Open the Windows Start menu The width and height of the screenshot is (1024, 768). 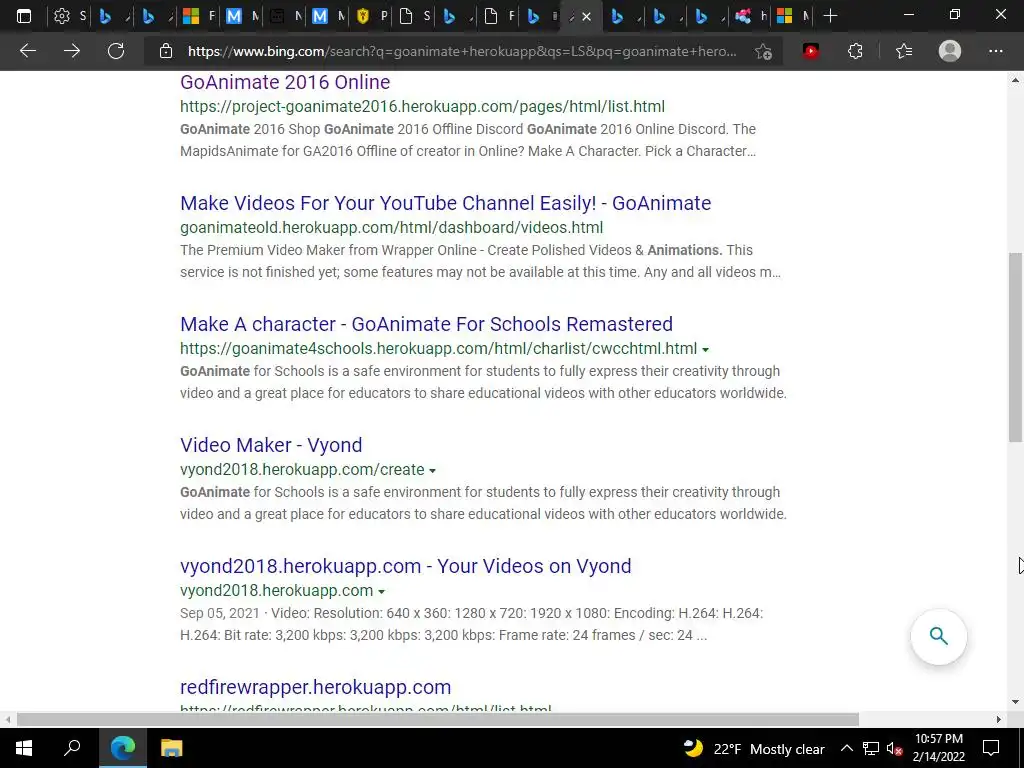(24, 748)
